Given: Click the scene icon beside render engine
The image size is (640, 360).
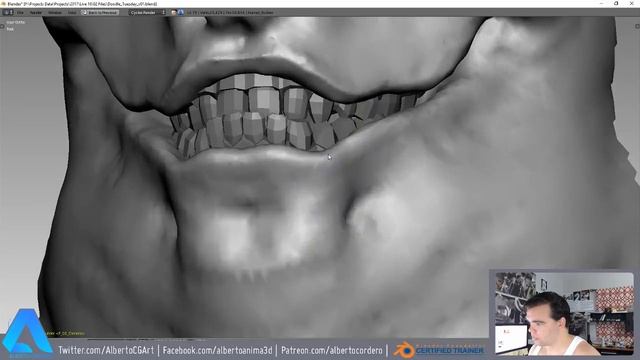Looking at the screenshot, I should click(x=174, y=13).
